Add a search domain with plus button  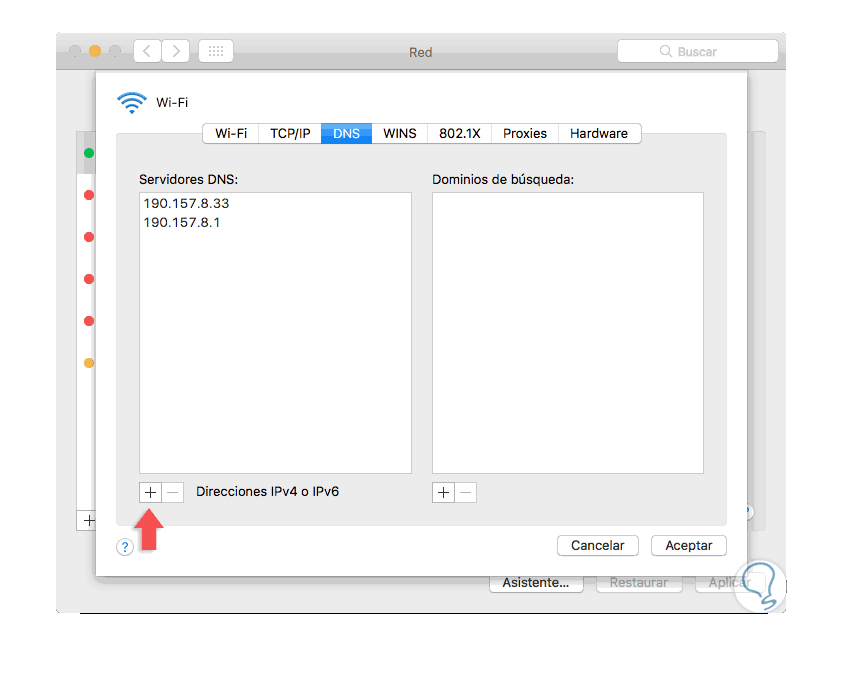coord(444,492)
